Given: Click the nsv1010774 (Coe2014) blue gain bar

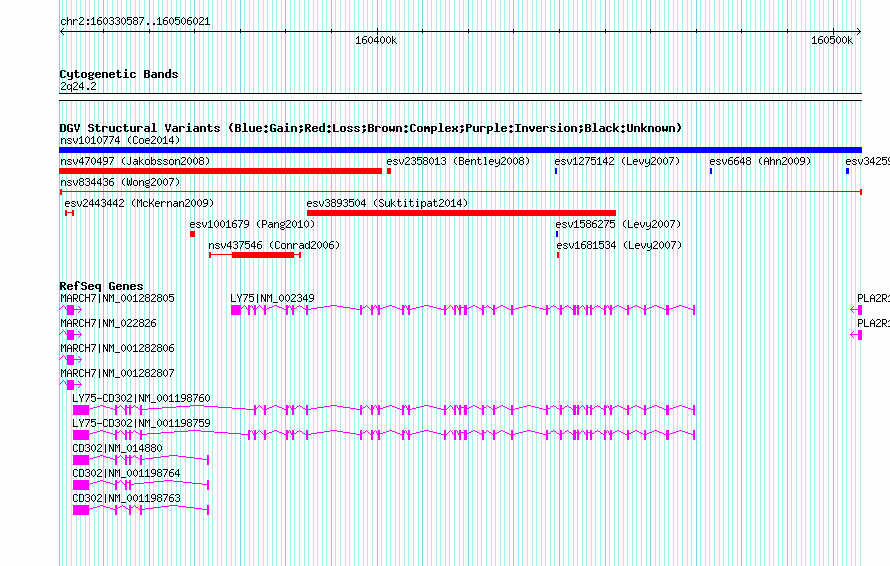Looking at the screenshot, I should [x=460, y=150].
